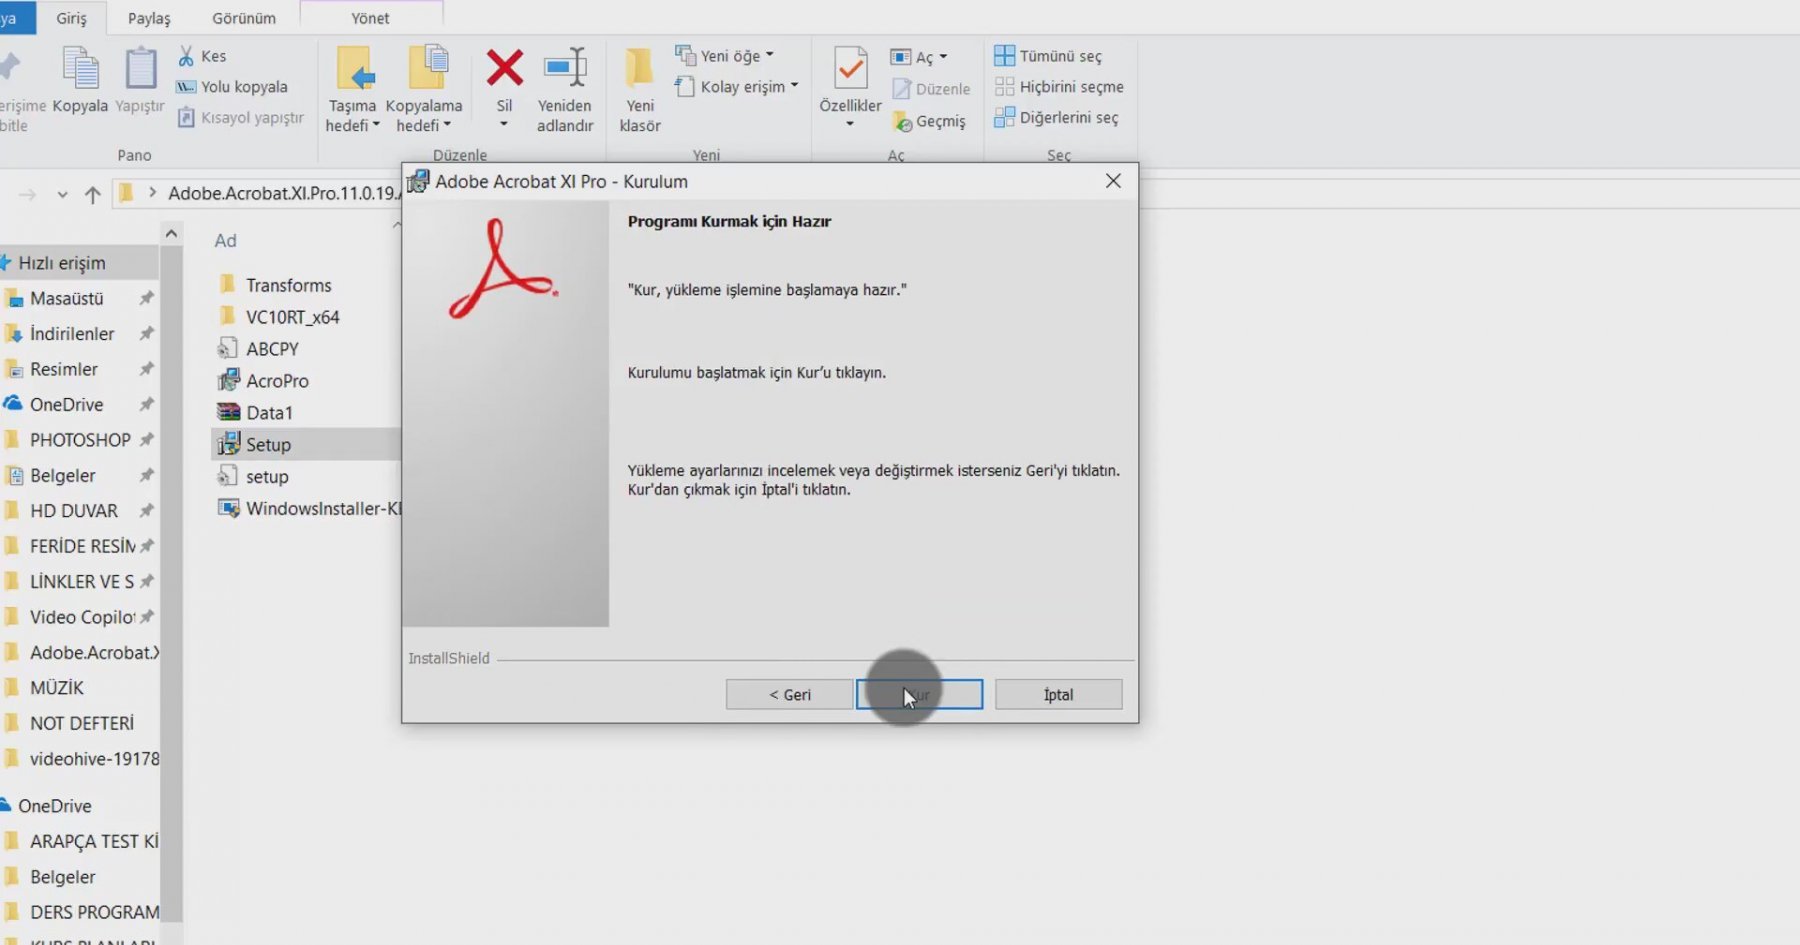Open Taşıma hedefi move-to menu
The width and height of the screenshot is (1800, 945).
pos(353,90)
